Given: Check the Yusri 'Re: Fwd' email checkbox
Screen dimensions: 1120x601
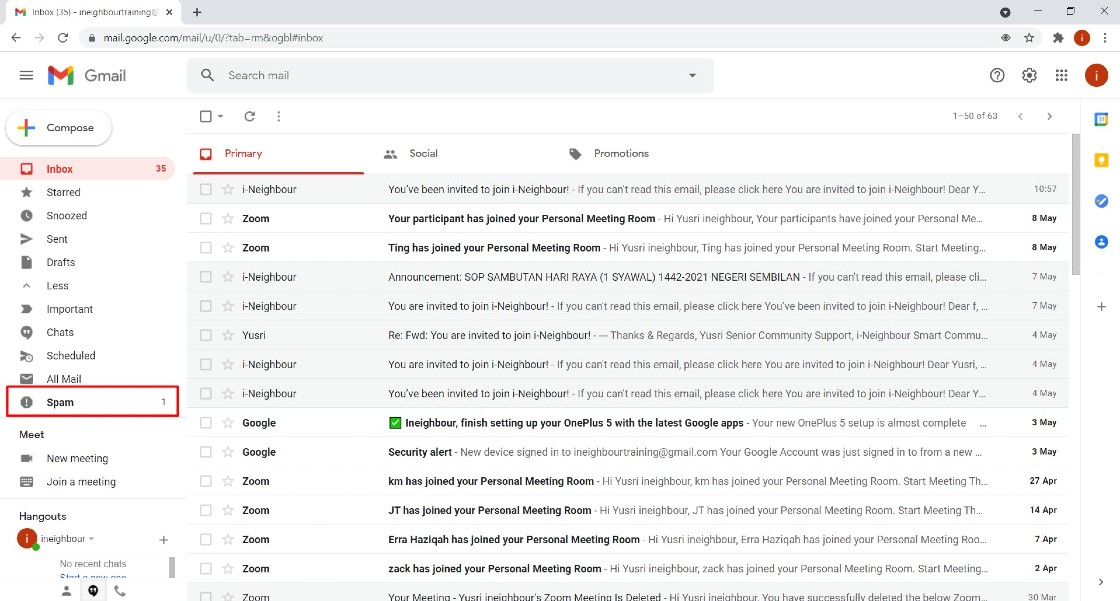Looking at the screenshot, I should [x=206, y=335].
